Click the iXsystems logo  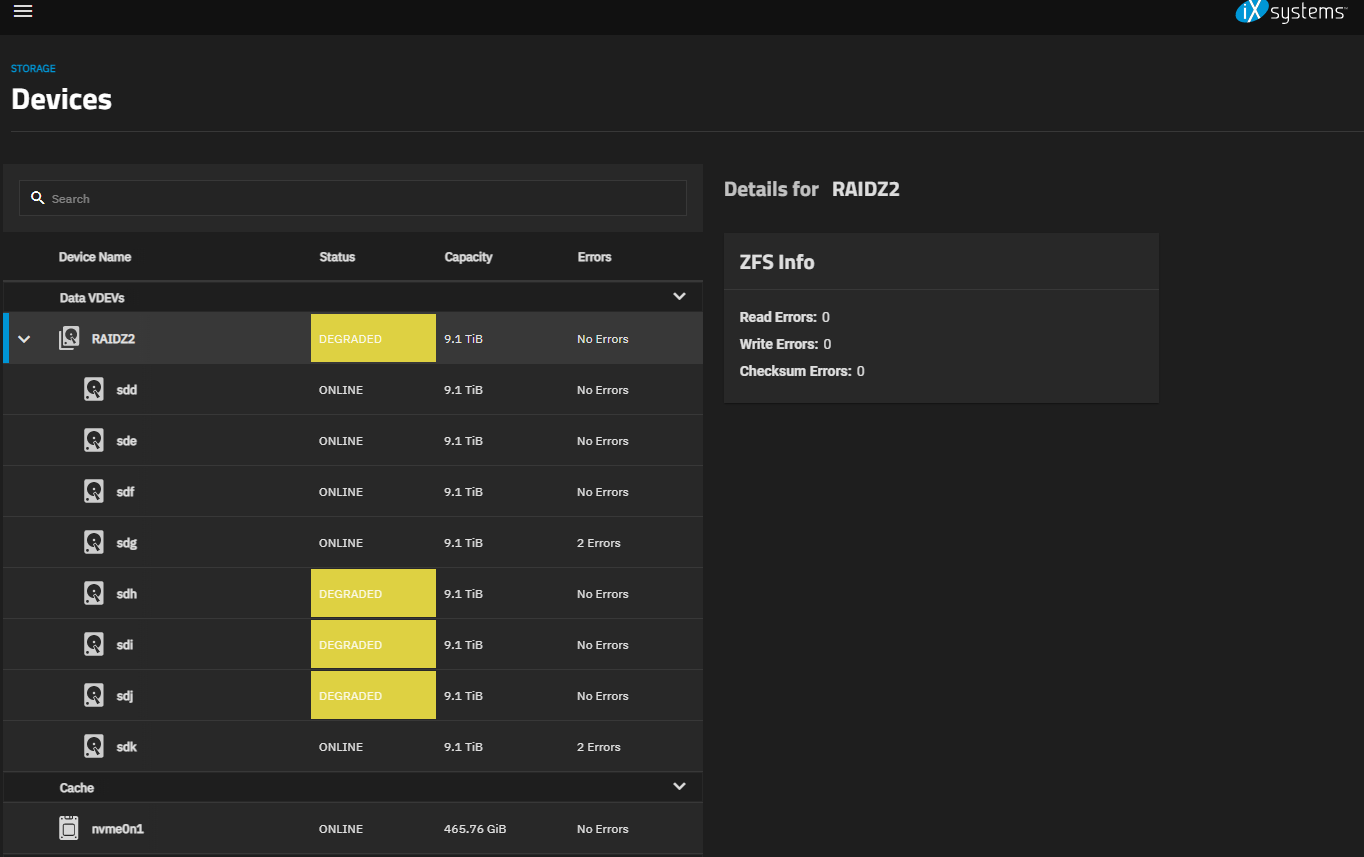(1291, 12)
